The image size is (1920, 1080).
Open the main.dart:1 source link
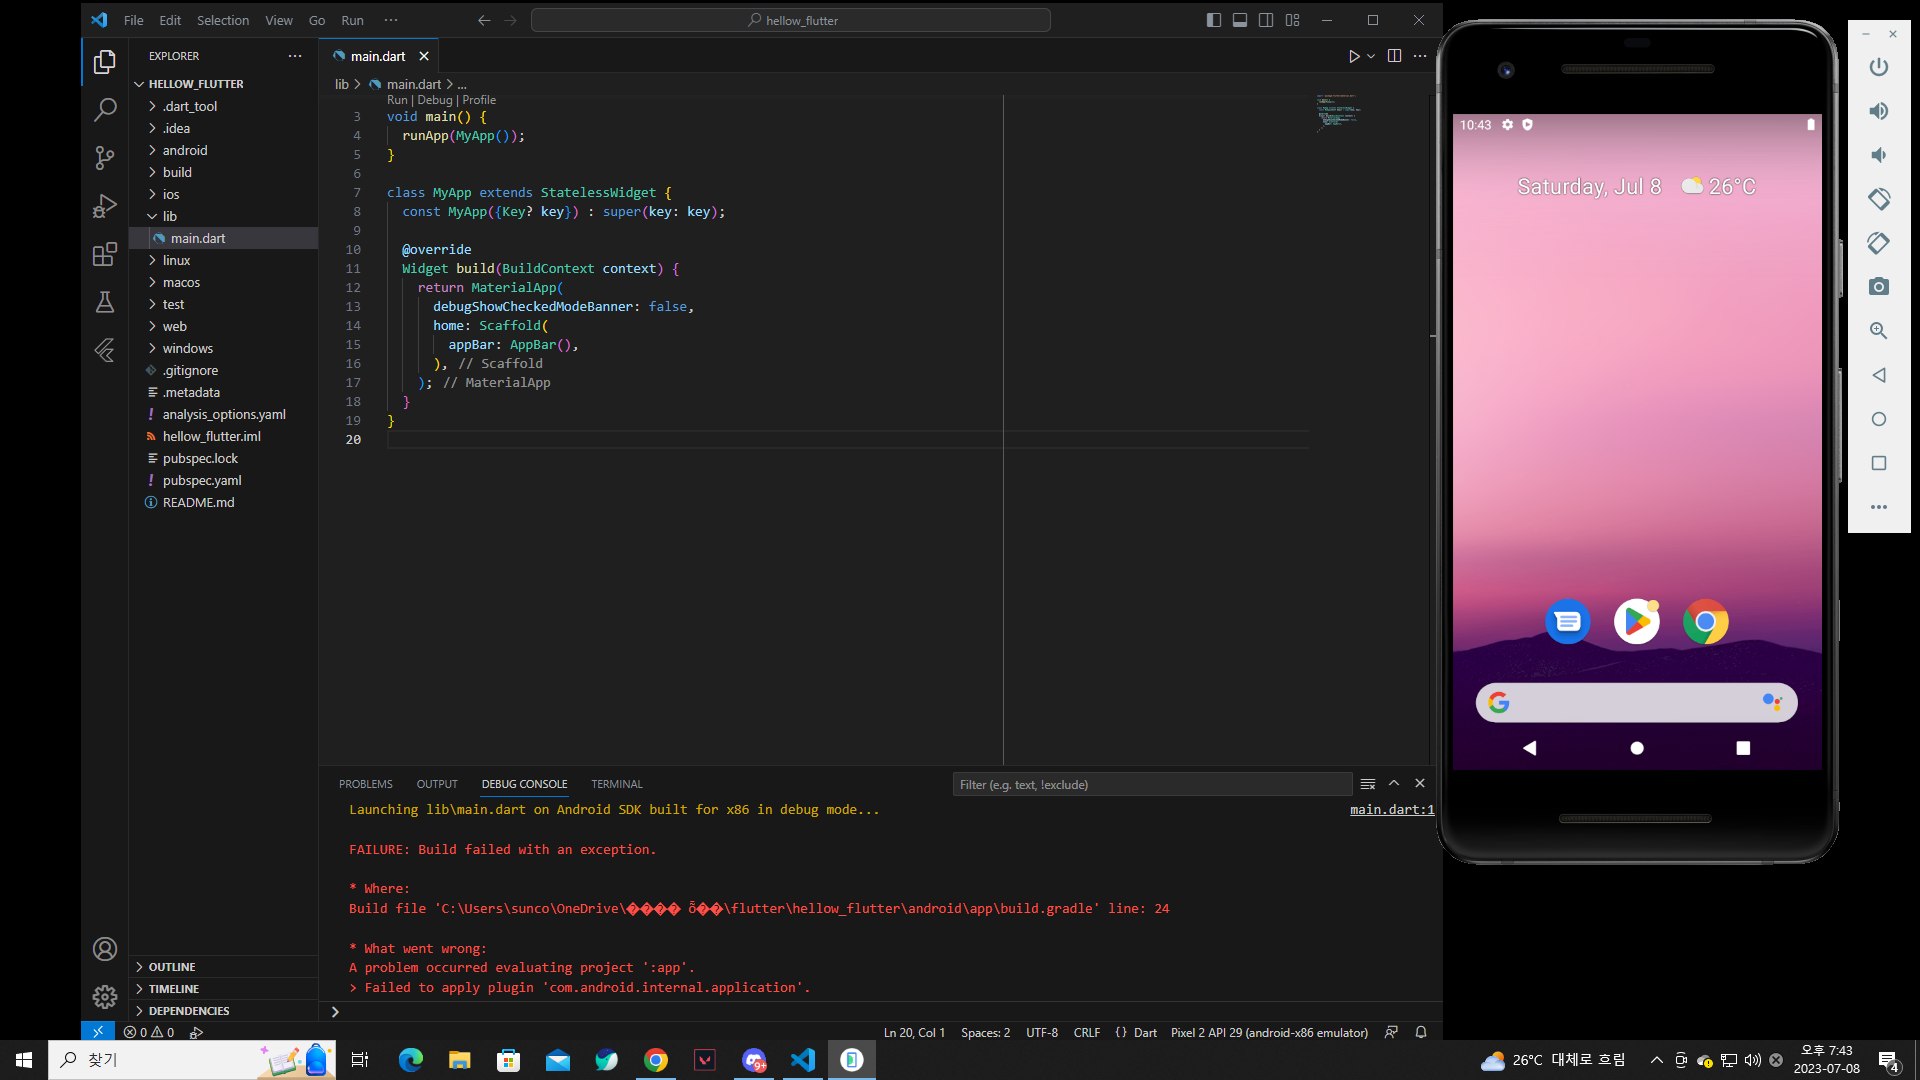point(1392,810)
